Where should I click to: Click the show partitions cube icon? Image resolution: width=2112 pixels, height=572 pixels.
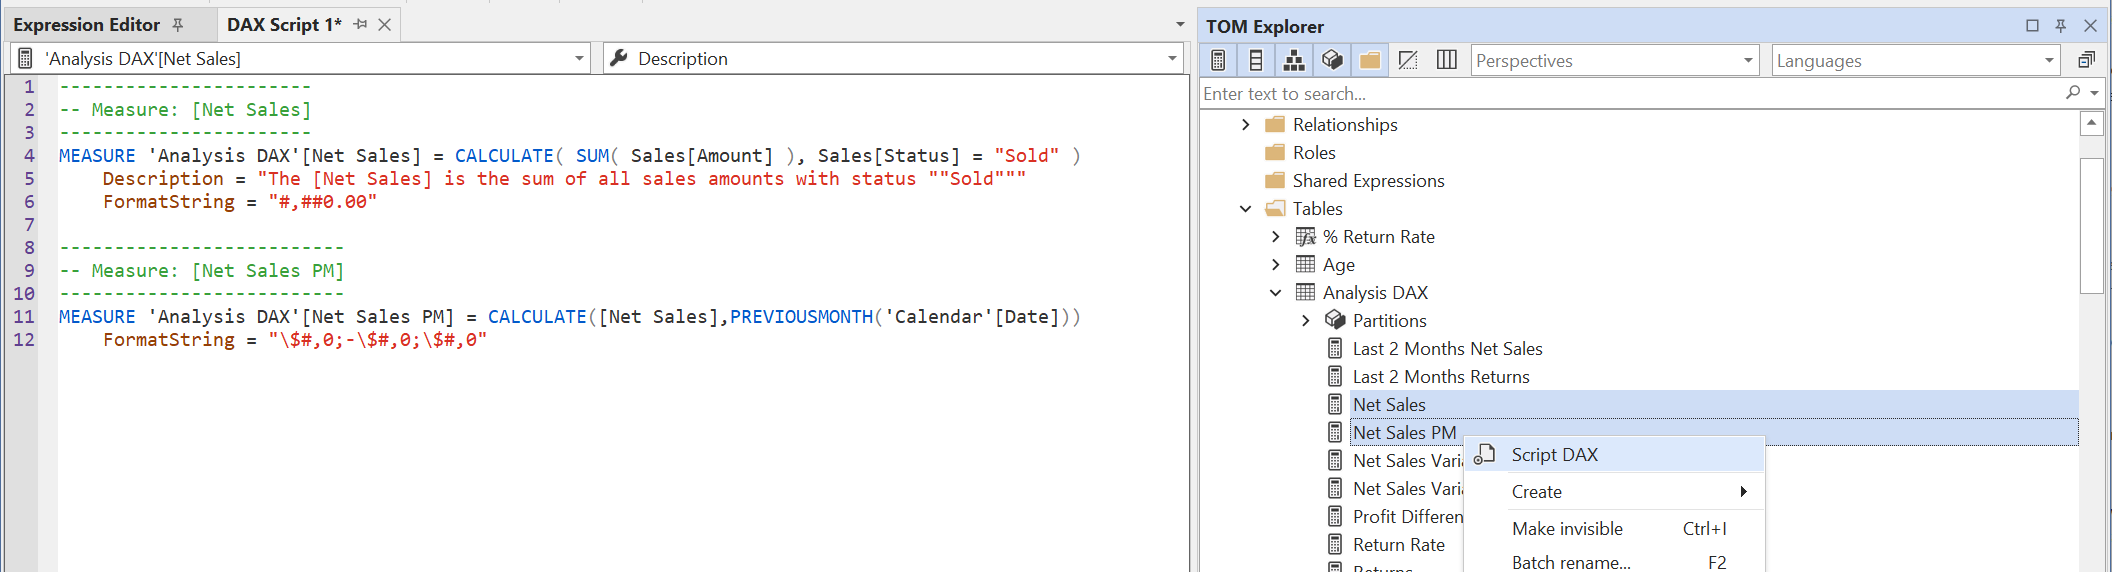coord(1332,61)
